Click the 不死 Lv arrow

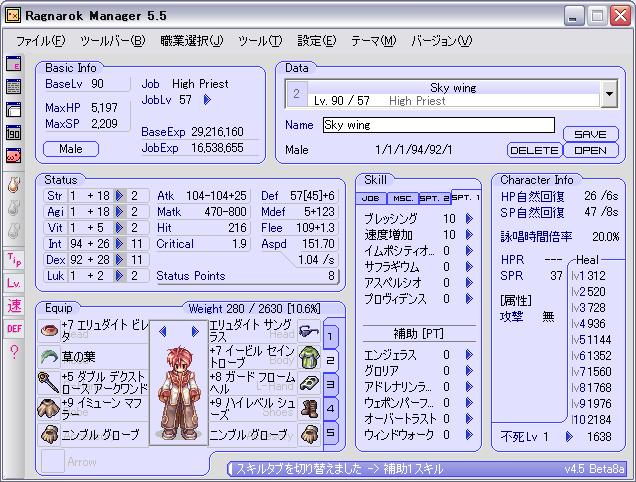(569, 437)
